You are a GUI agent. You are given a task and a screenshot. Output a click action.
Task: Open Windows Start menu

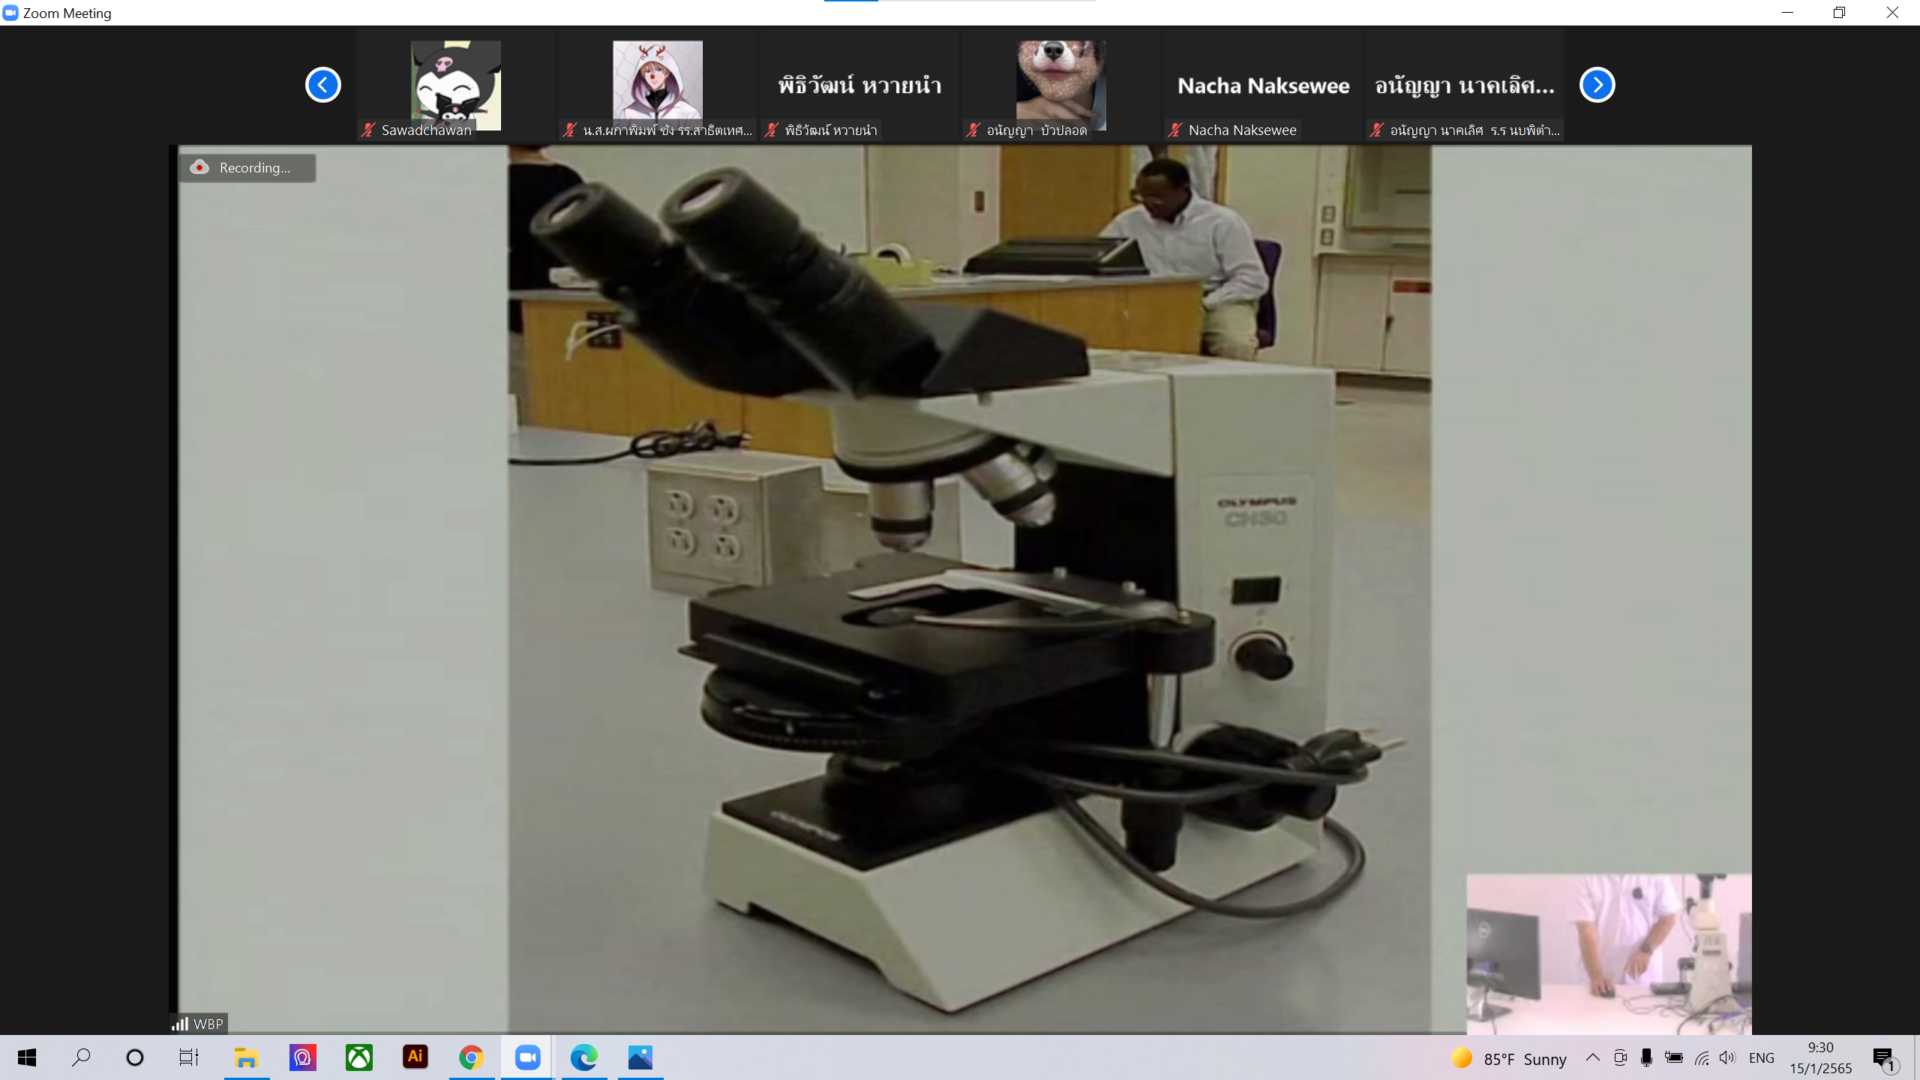click(27, 1057)
